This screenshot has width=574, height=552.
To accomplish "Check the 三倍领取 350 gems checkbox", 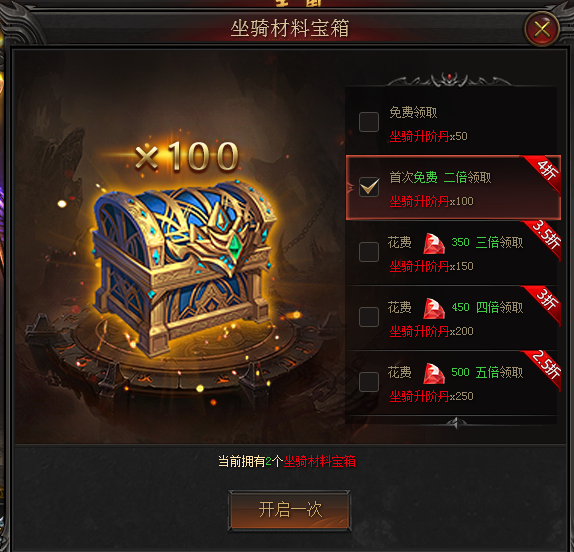I will coord(369,252).
